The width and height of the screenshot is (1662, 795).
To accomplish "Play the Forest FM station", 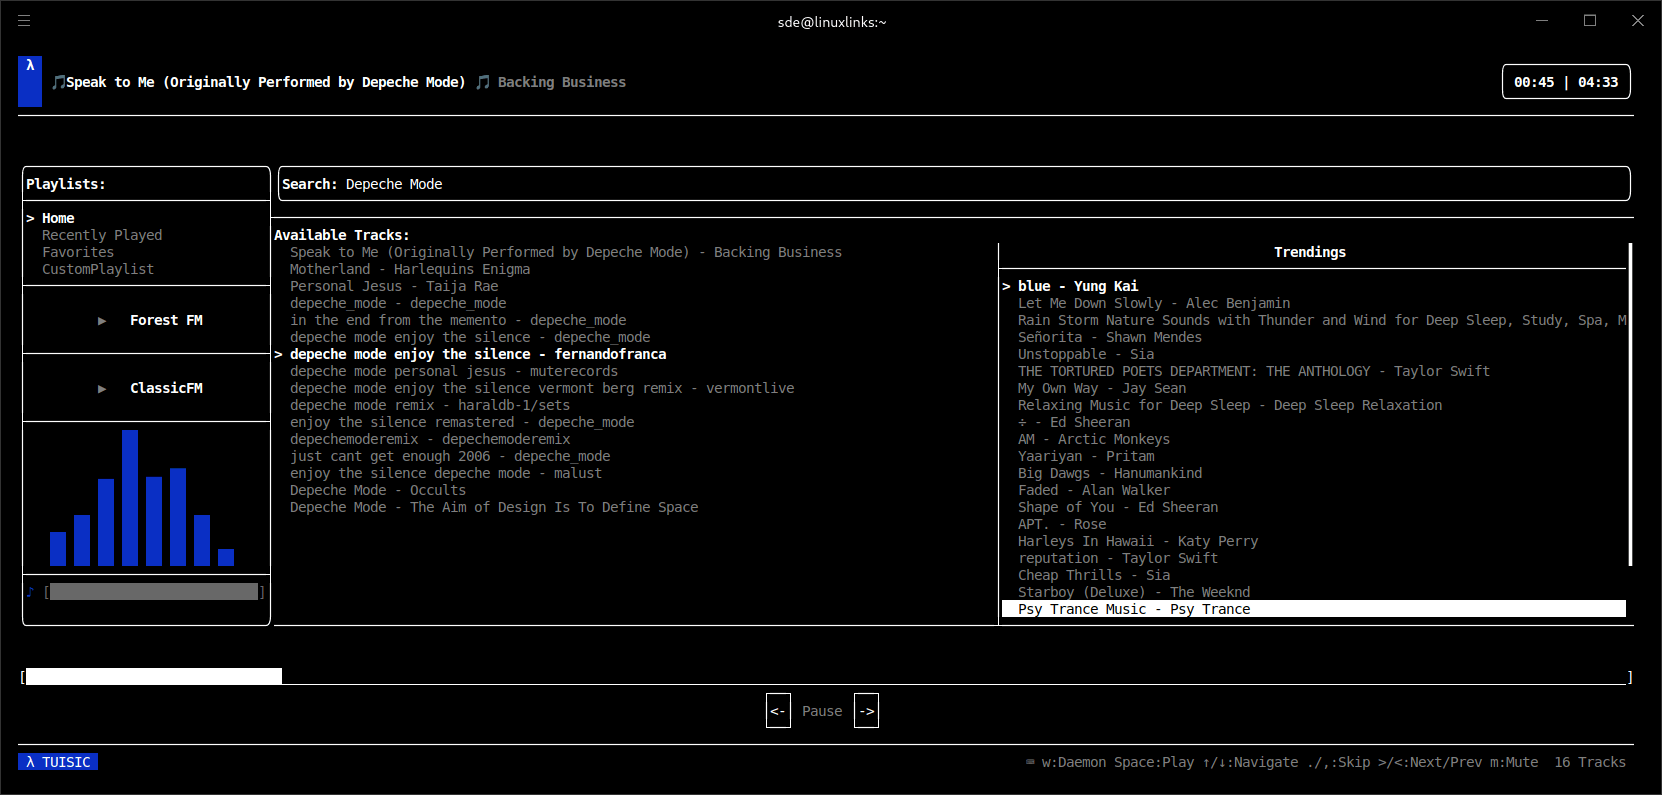I will coord(102,321).
